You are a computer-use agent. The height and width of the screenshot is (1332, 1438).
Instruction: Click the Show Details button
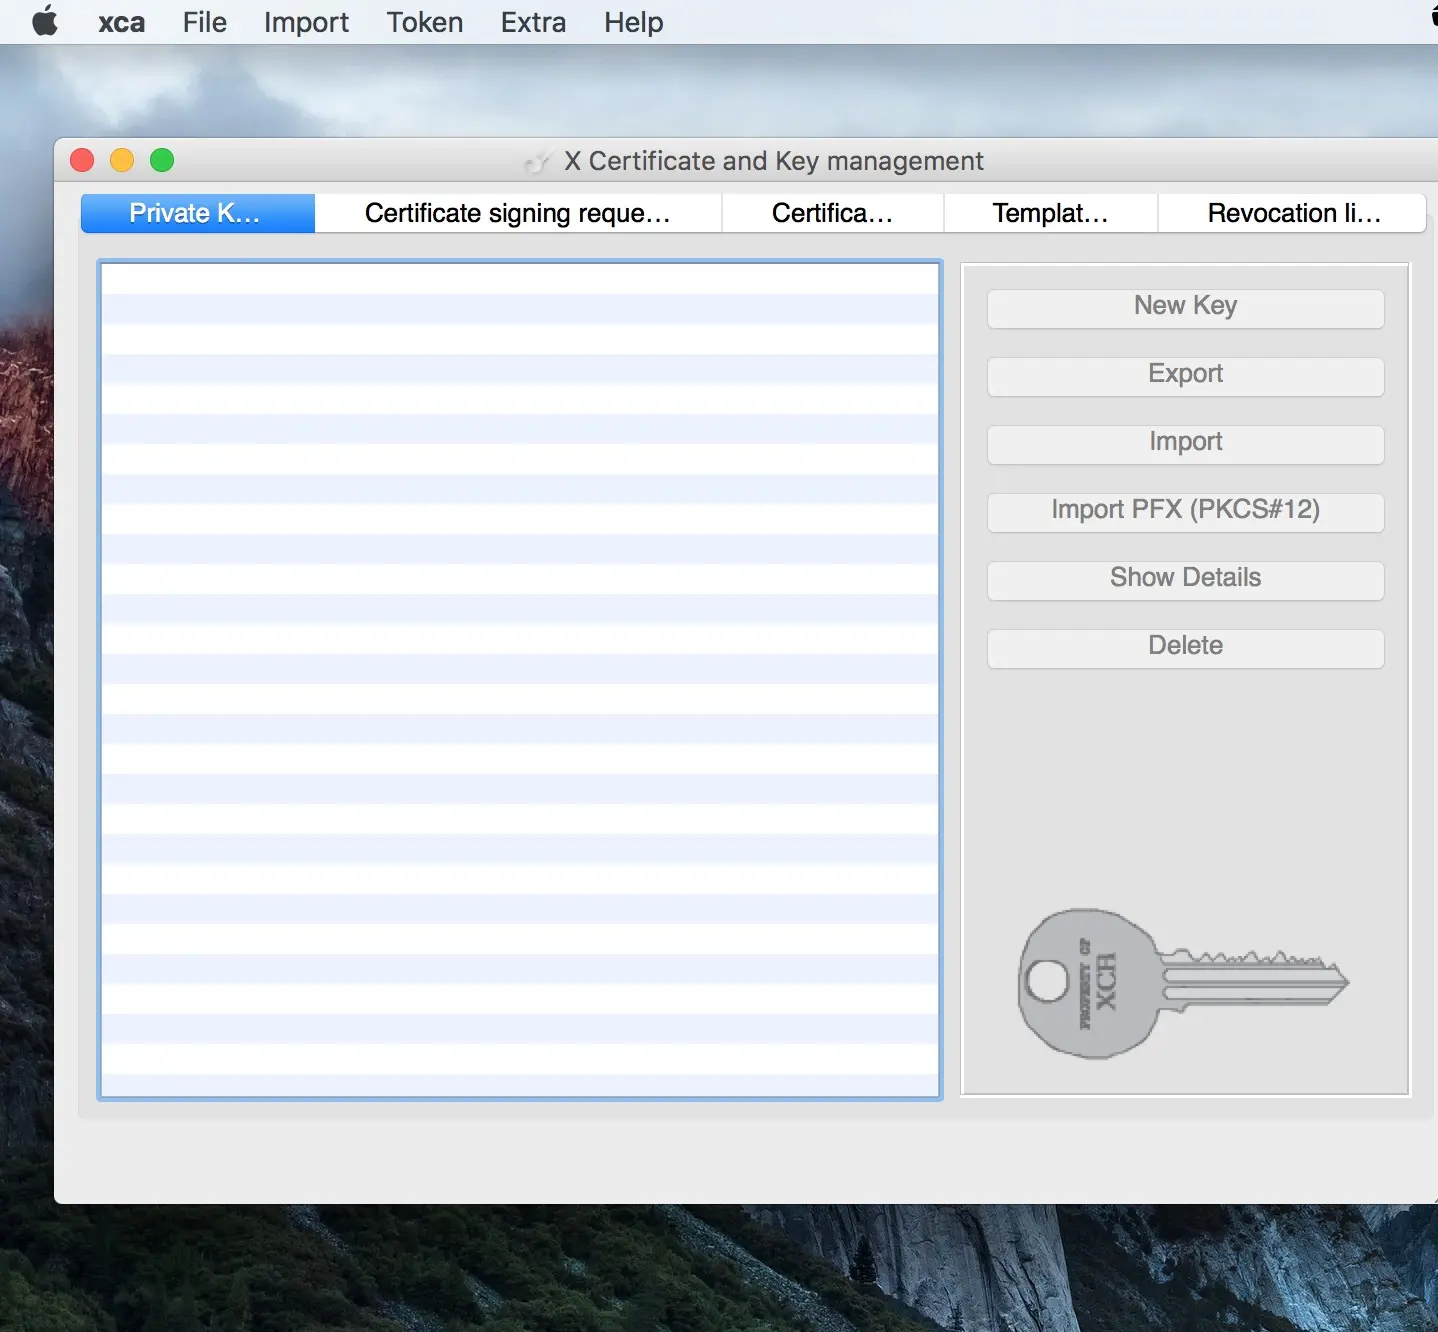tap(1186, 579)
